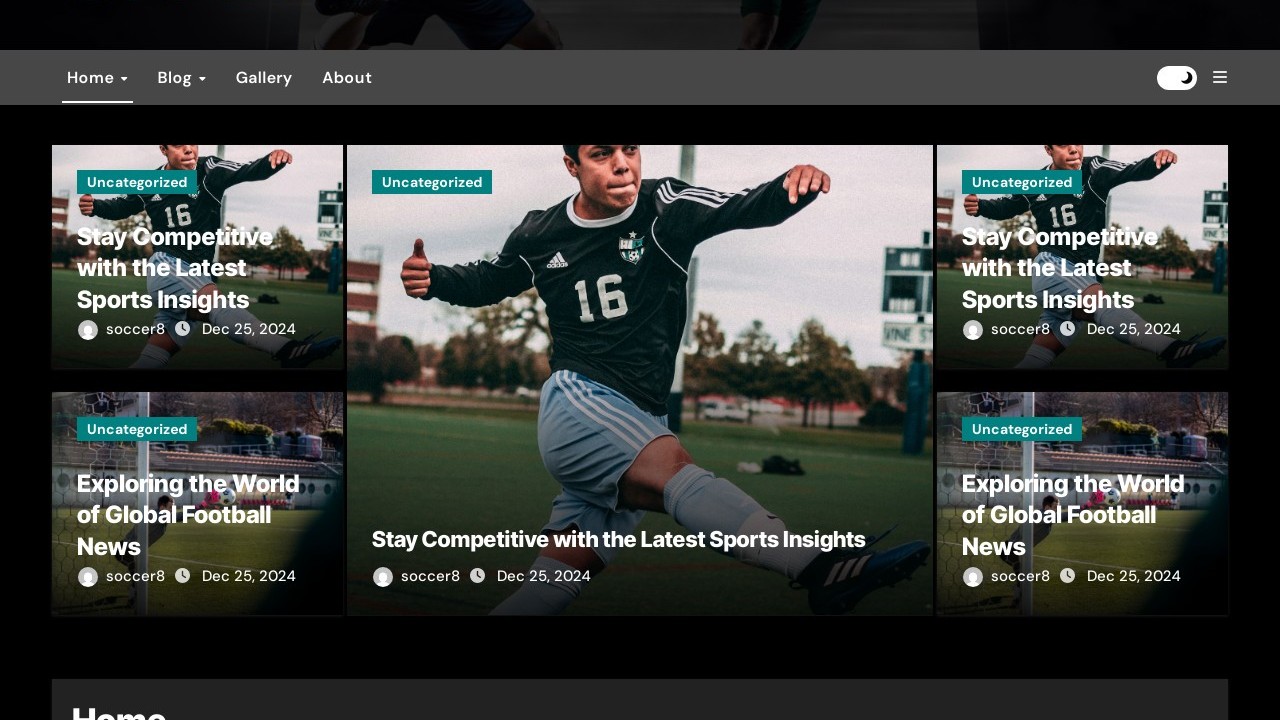Open center post title Stay Competitive link
This screenshot has width=1280, height=720.
(618, 540)
